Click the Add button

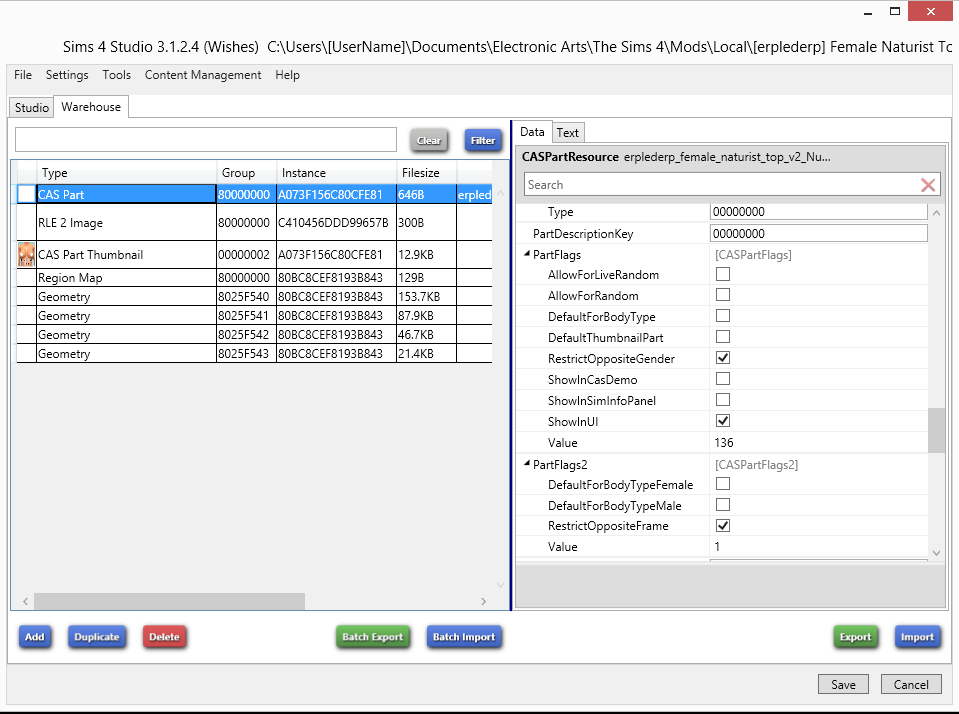[x=35, y=637]
